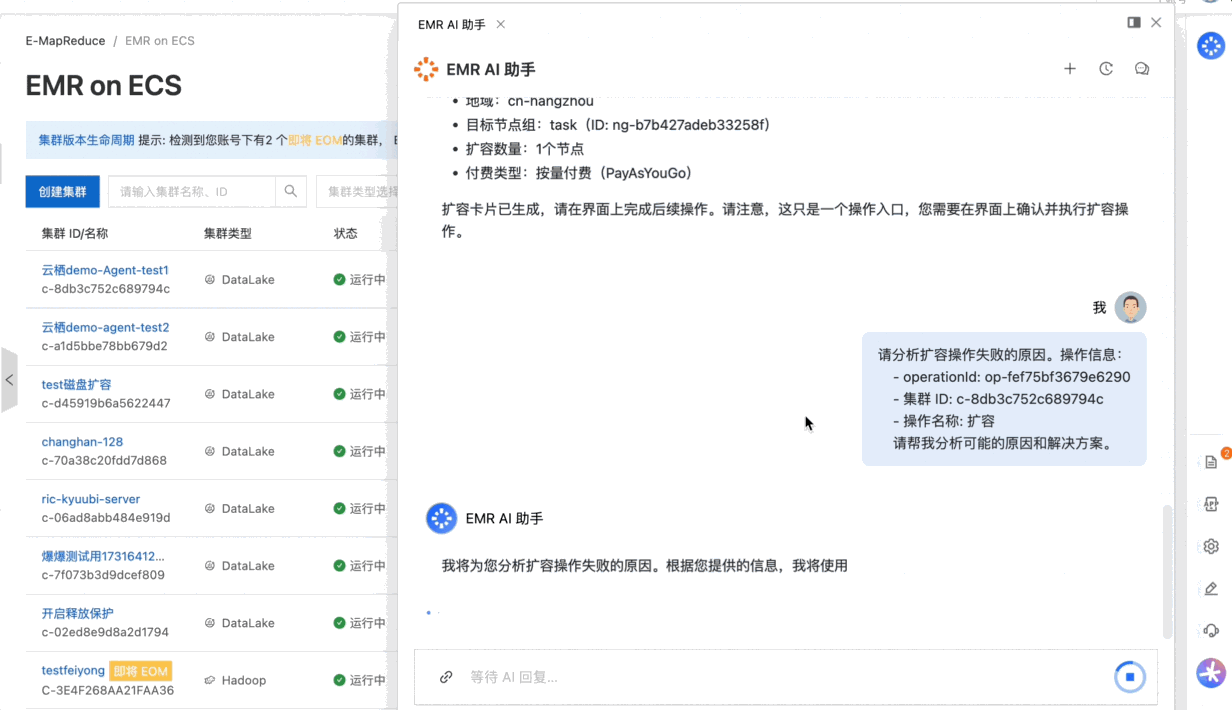Viewport: 1232px width, 710px height.
Task: Click the colorful AI assistant icon at bottom right
Action: pos(1210,673)
